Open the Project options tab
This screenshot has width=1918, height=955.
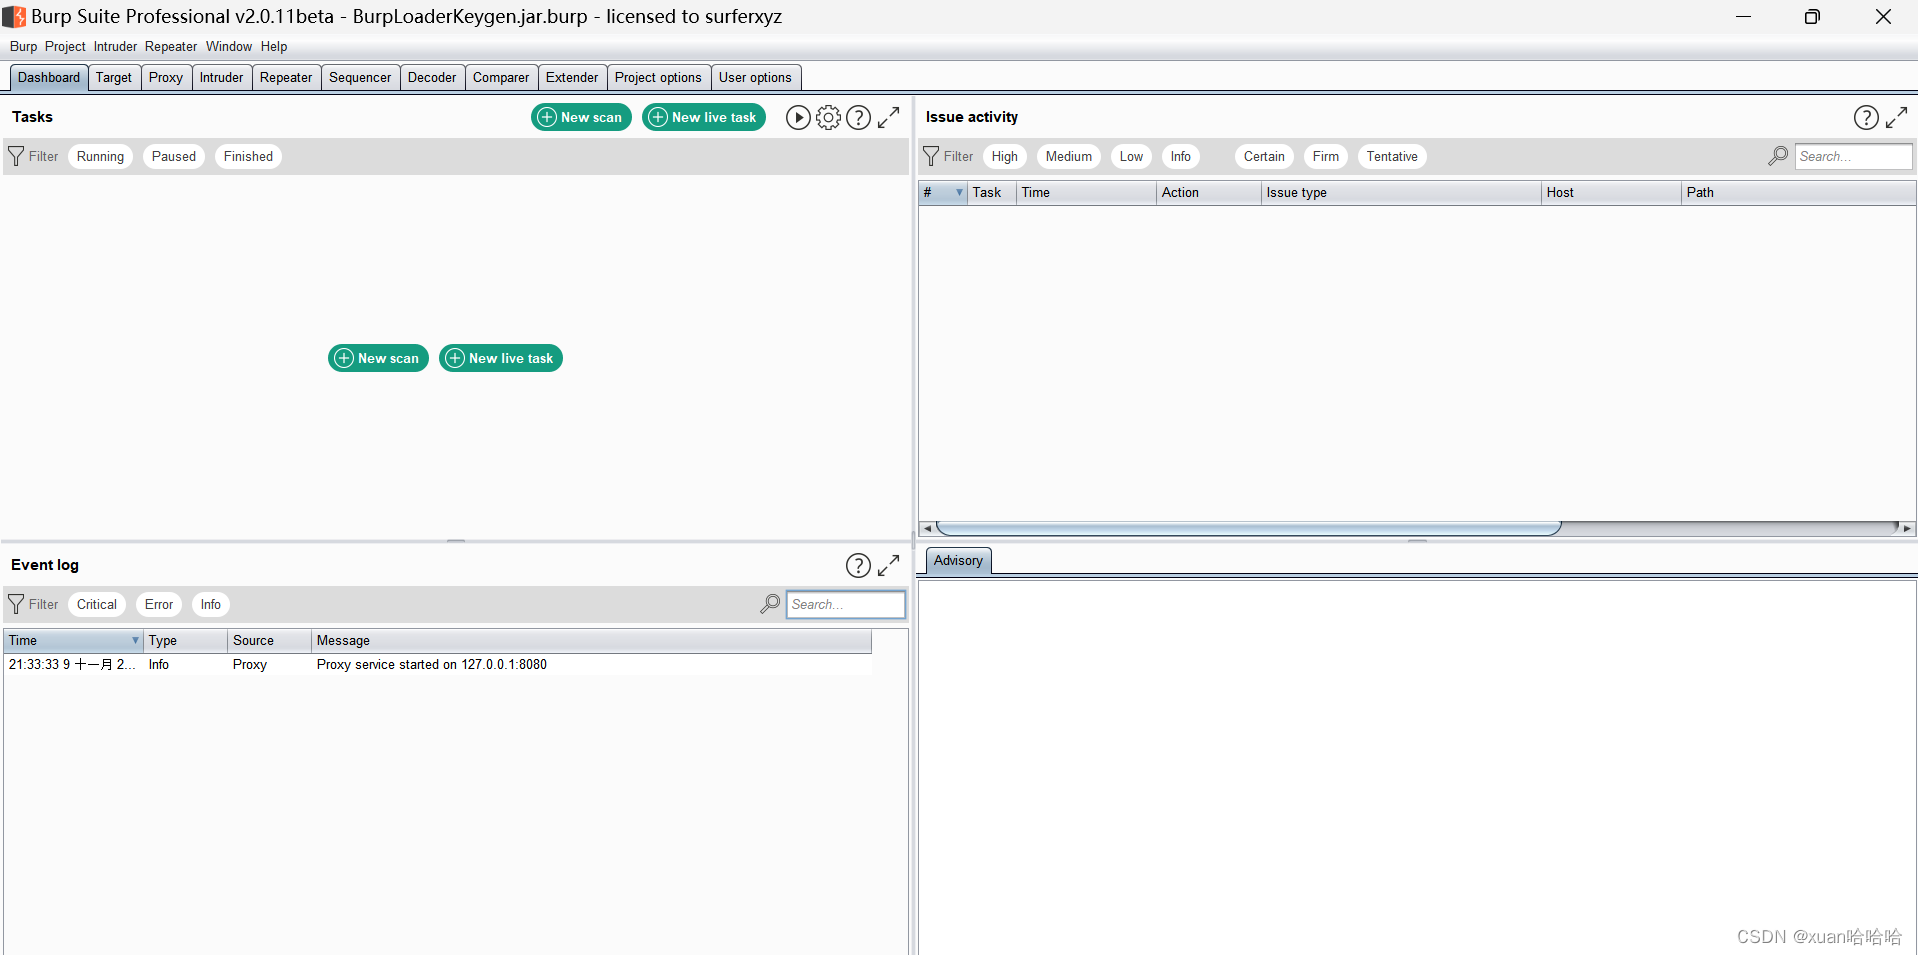click(x=658, y=78)
